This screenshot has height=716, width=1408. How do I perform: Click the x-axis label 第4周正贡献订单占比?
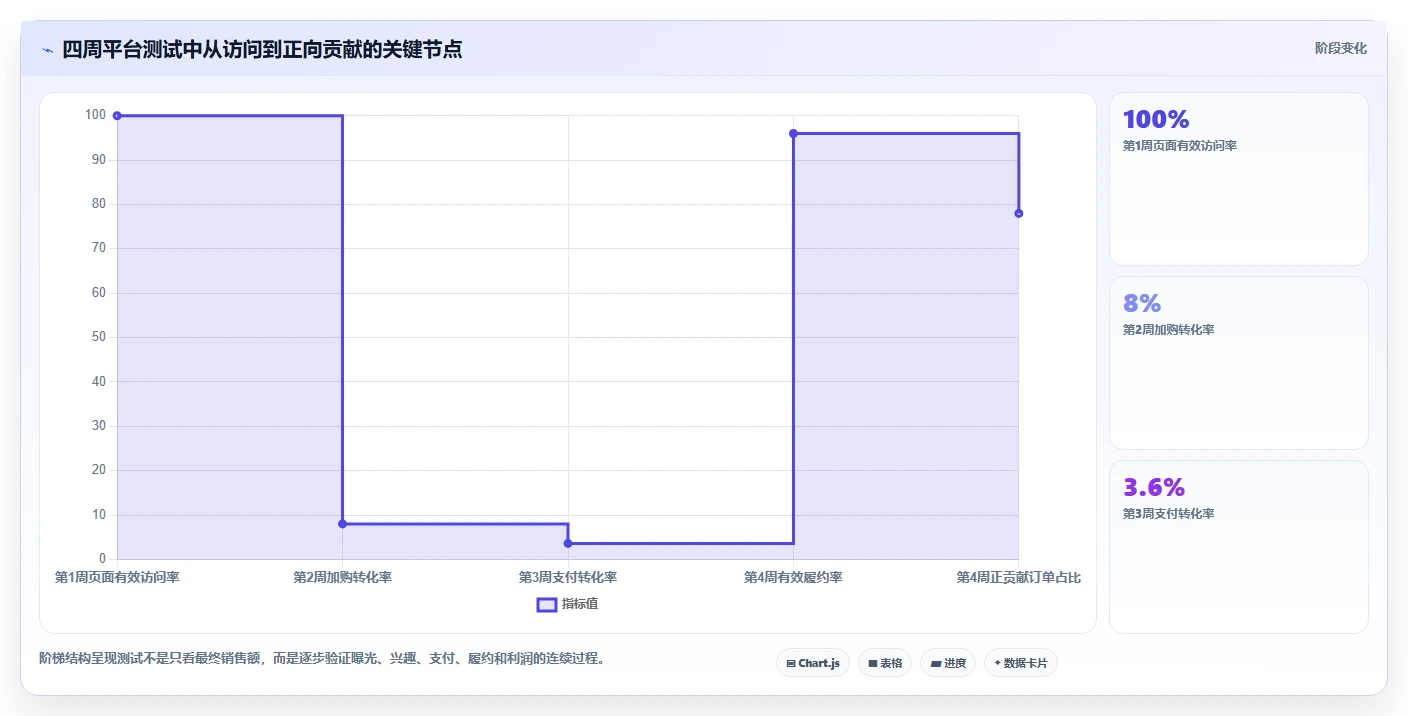tap(1018, 578)
